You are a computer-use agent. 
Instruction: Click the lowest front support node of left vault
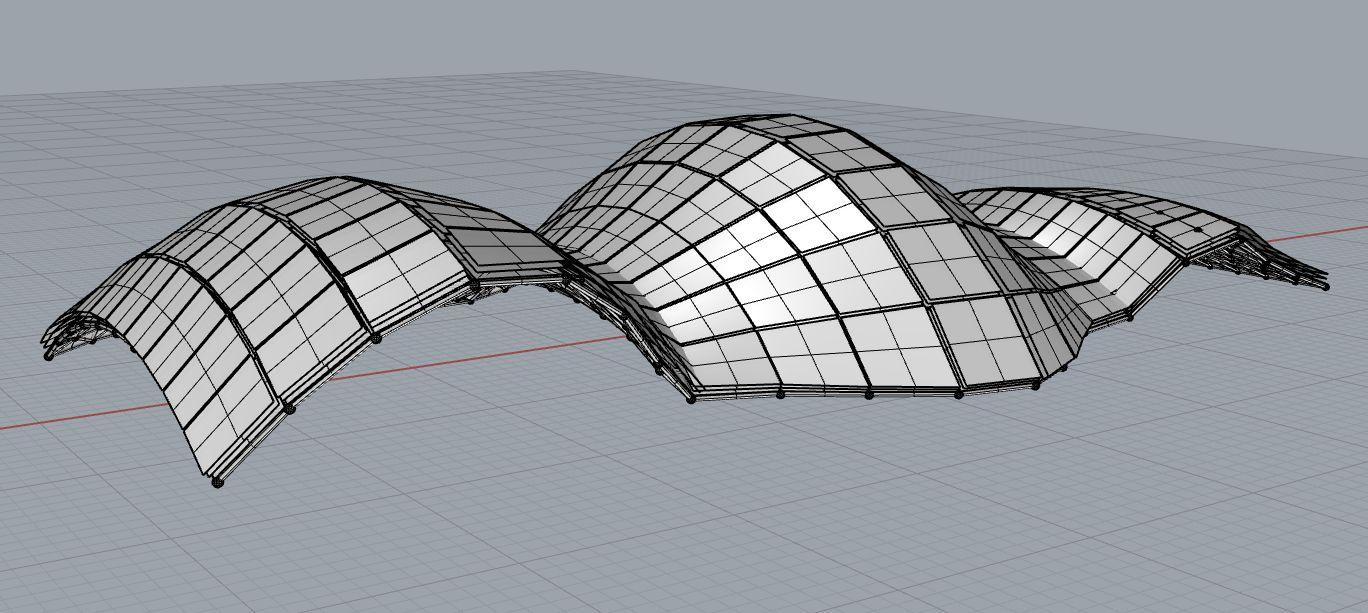pos(219,483)
